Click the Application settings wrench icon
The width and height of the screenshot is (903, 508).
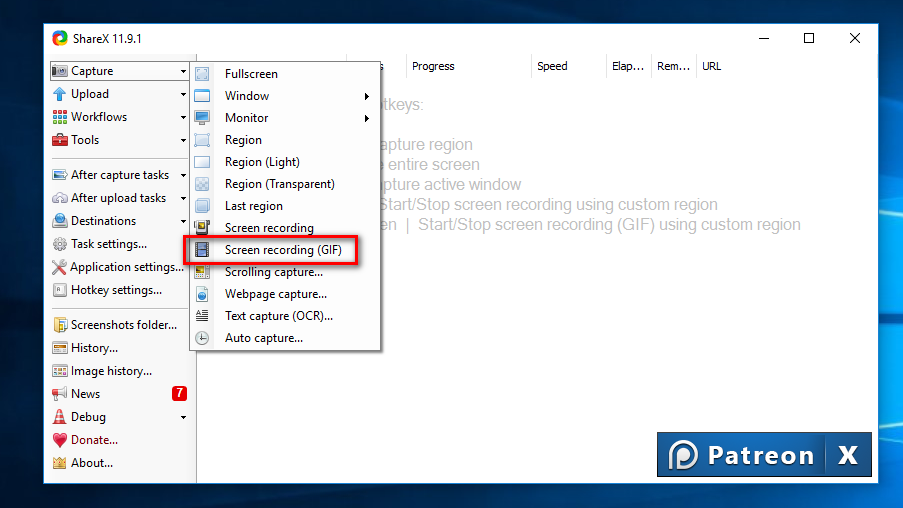[59, 267]
